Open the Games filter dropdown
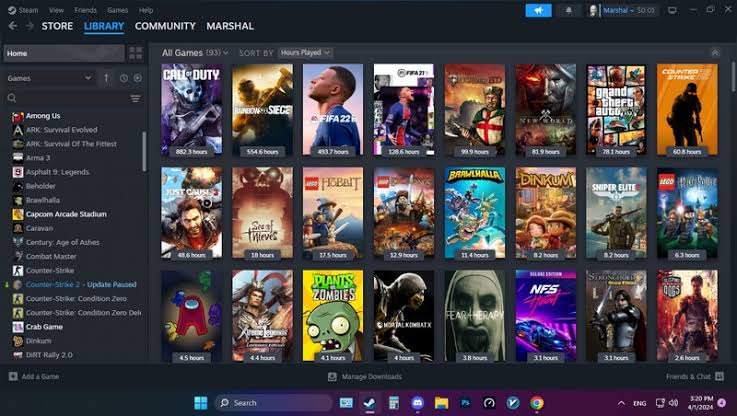 49,78
